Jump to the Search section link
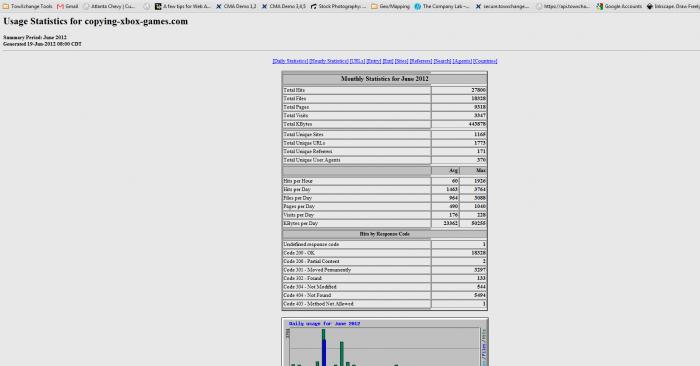 click(442, 61)
